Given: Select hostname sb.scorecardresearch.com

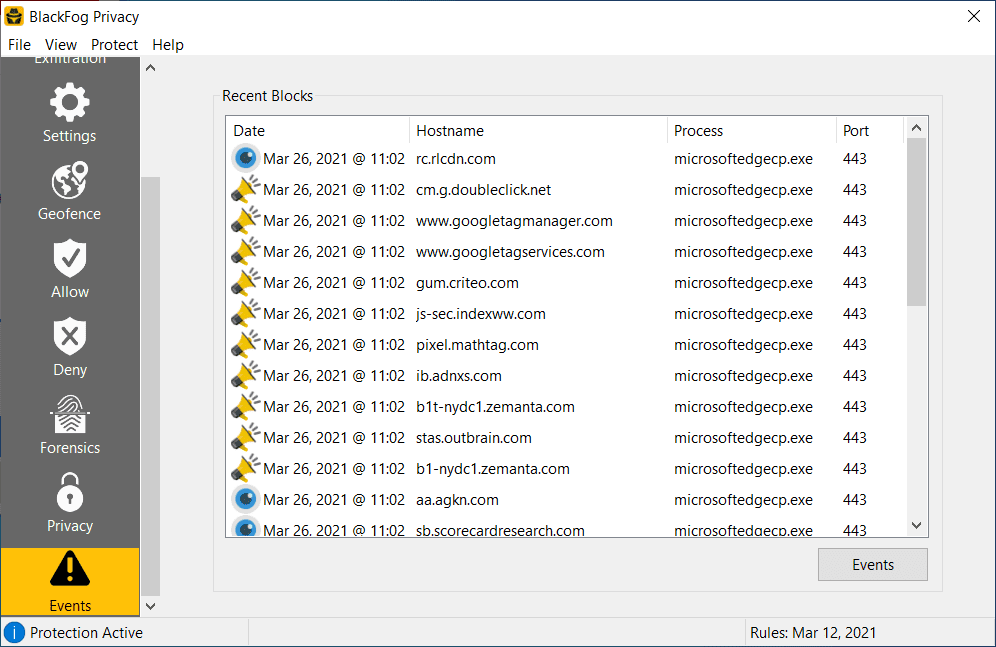Looking at the screenshot, I should [x=500, y=530].
